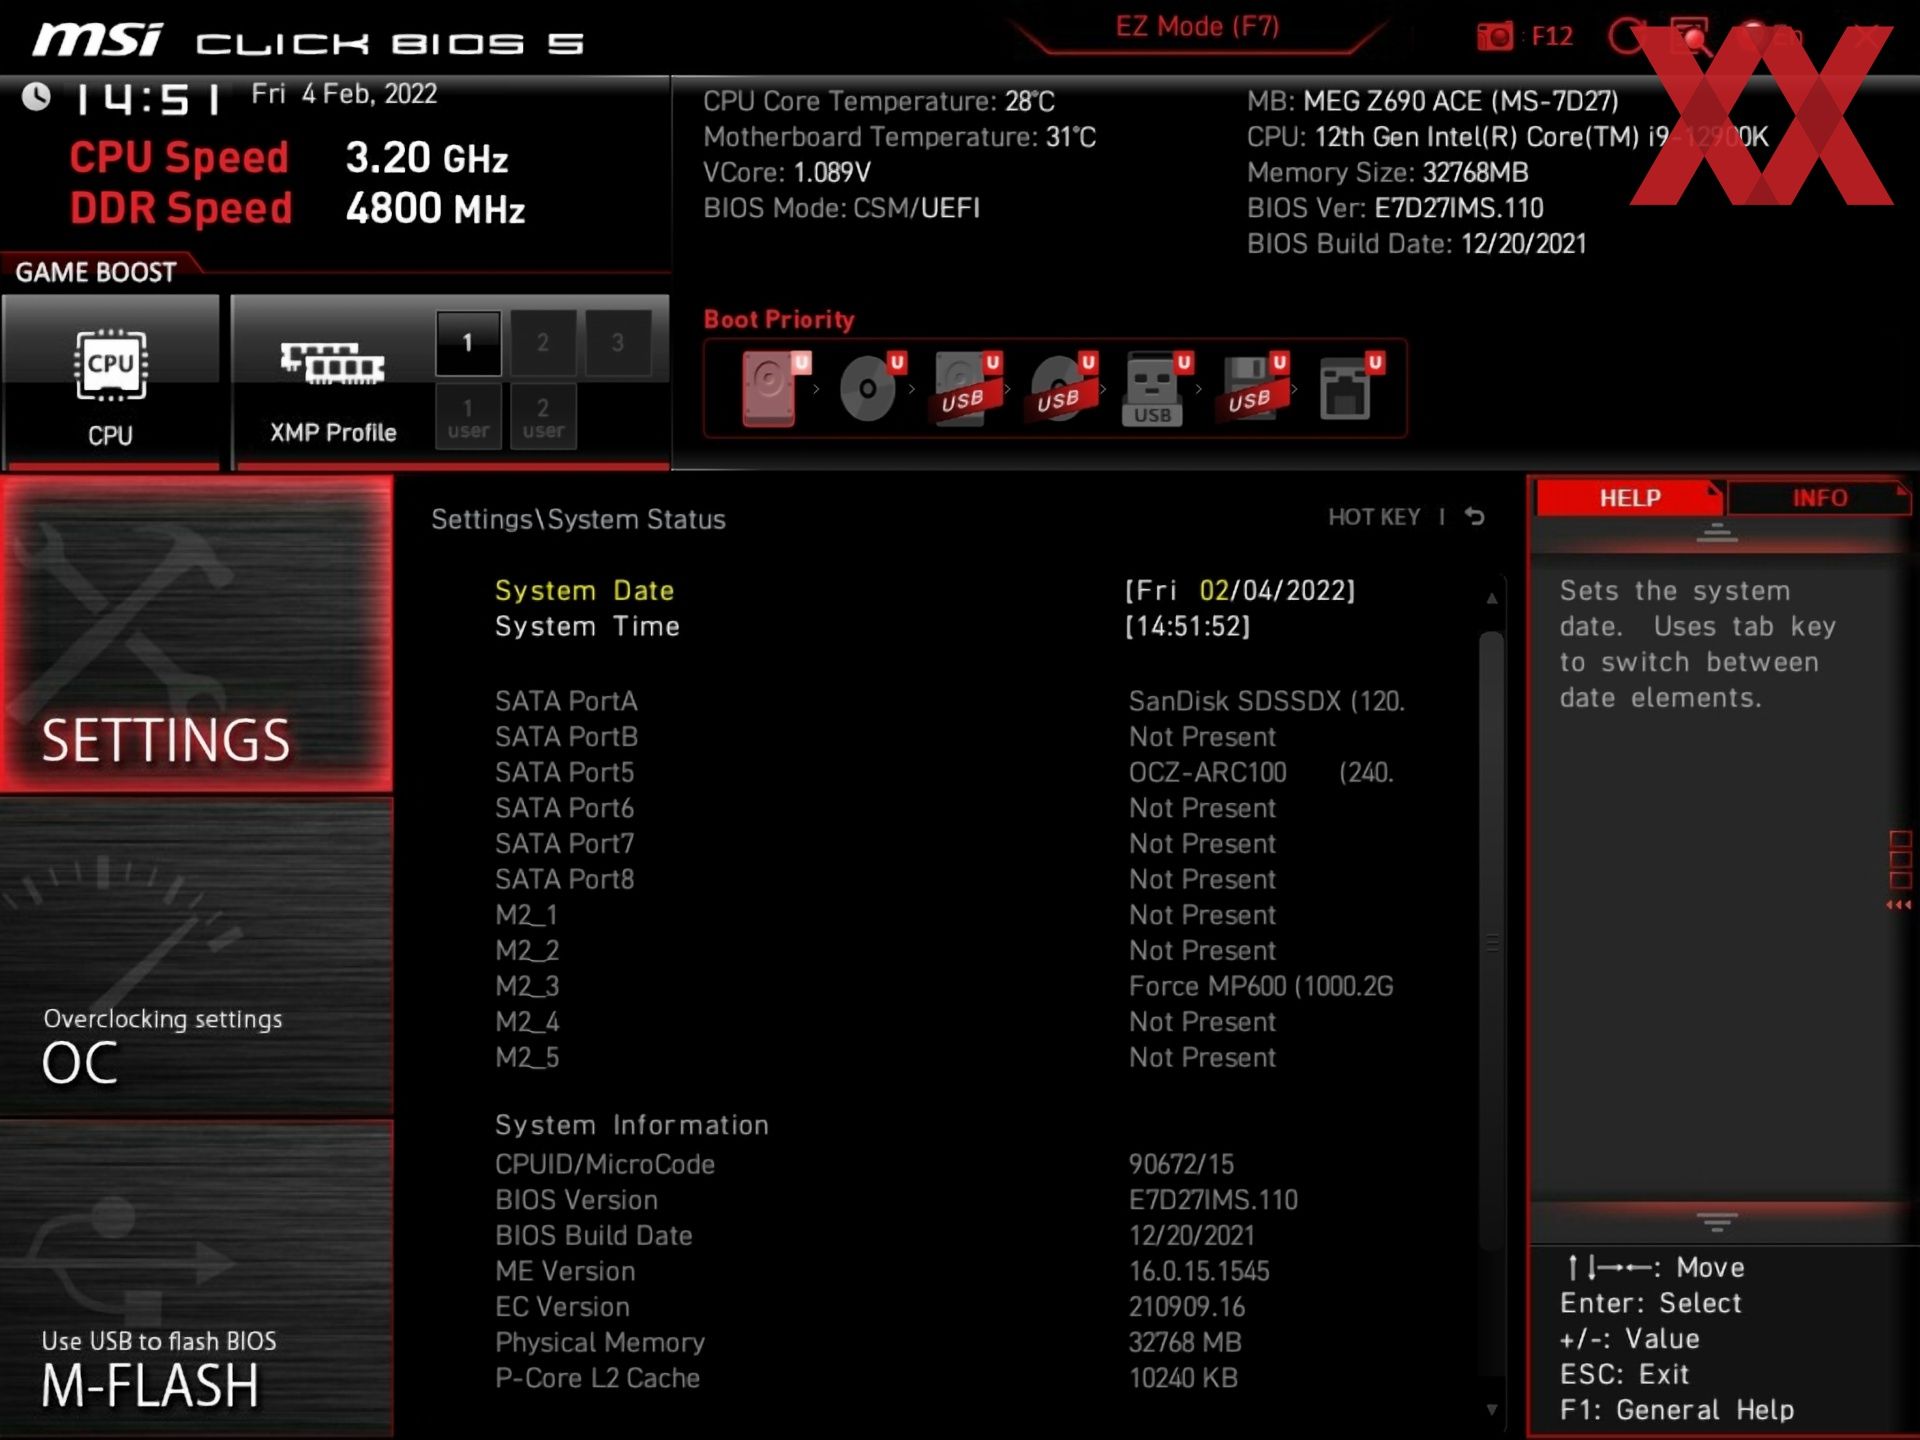Click the Force MP600 drive value

[x=1260, y=987]
